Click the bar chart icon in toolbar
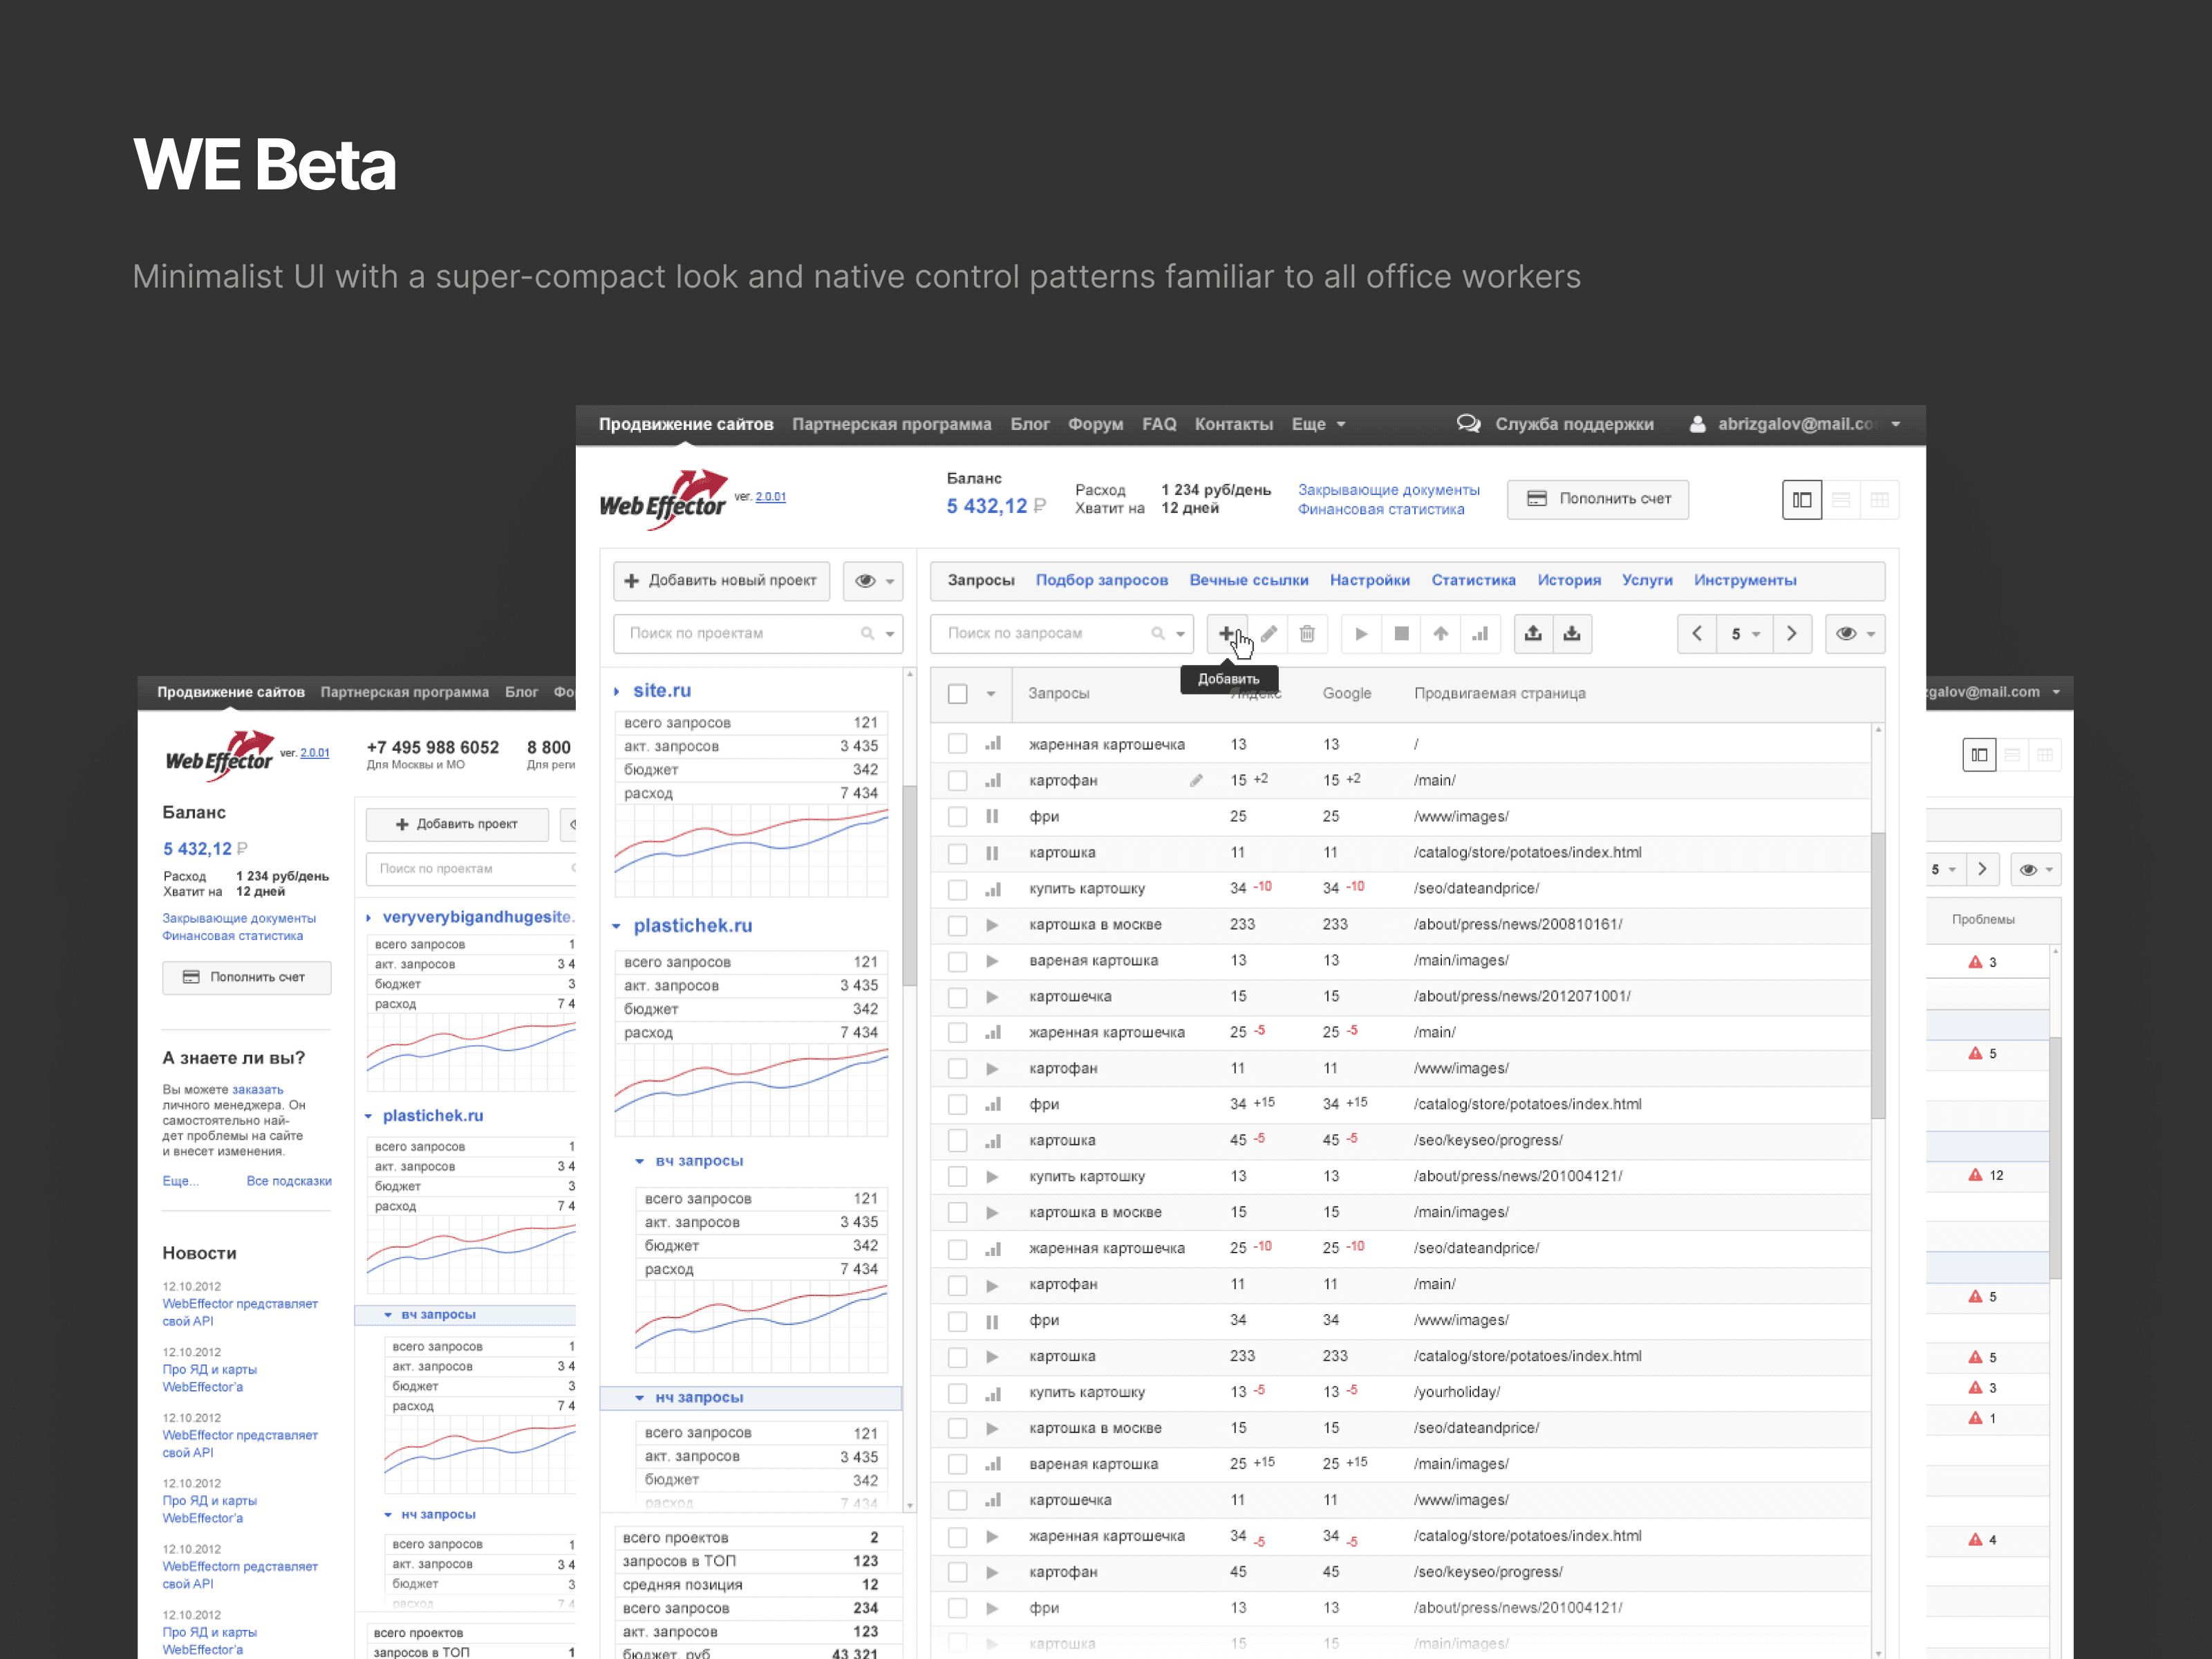2212x1659 pixels. pos(1480,633)
